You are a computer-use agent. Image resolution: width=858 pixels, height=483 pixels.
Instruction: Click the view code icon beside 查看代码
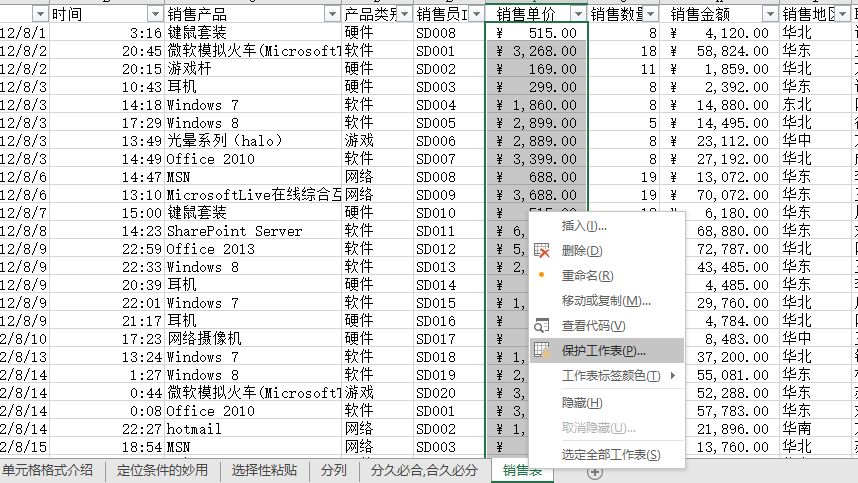tap(541, 326)
